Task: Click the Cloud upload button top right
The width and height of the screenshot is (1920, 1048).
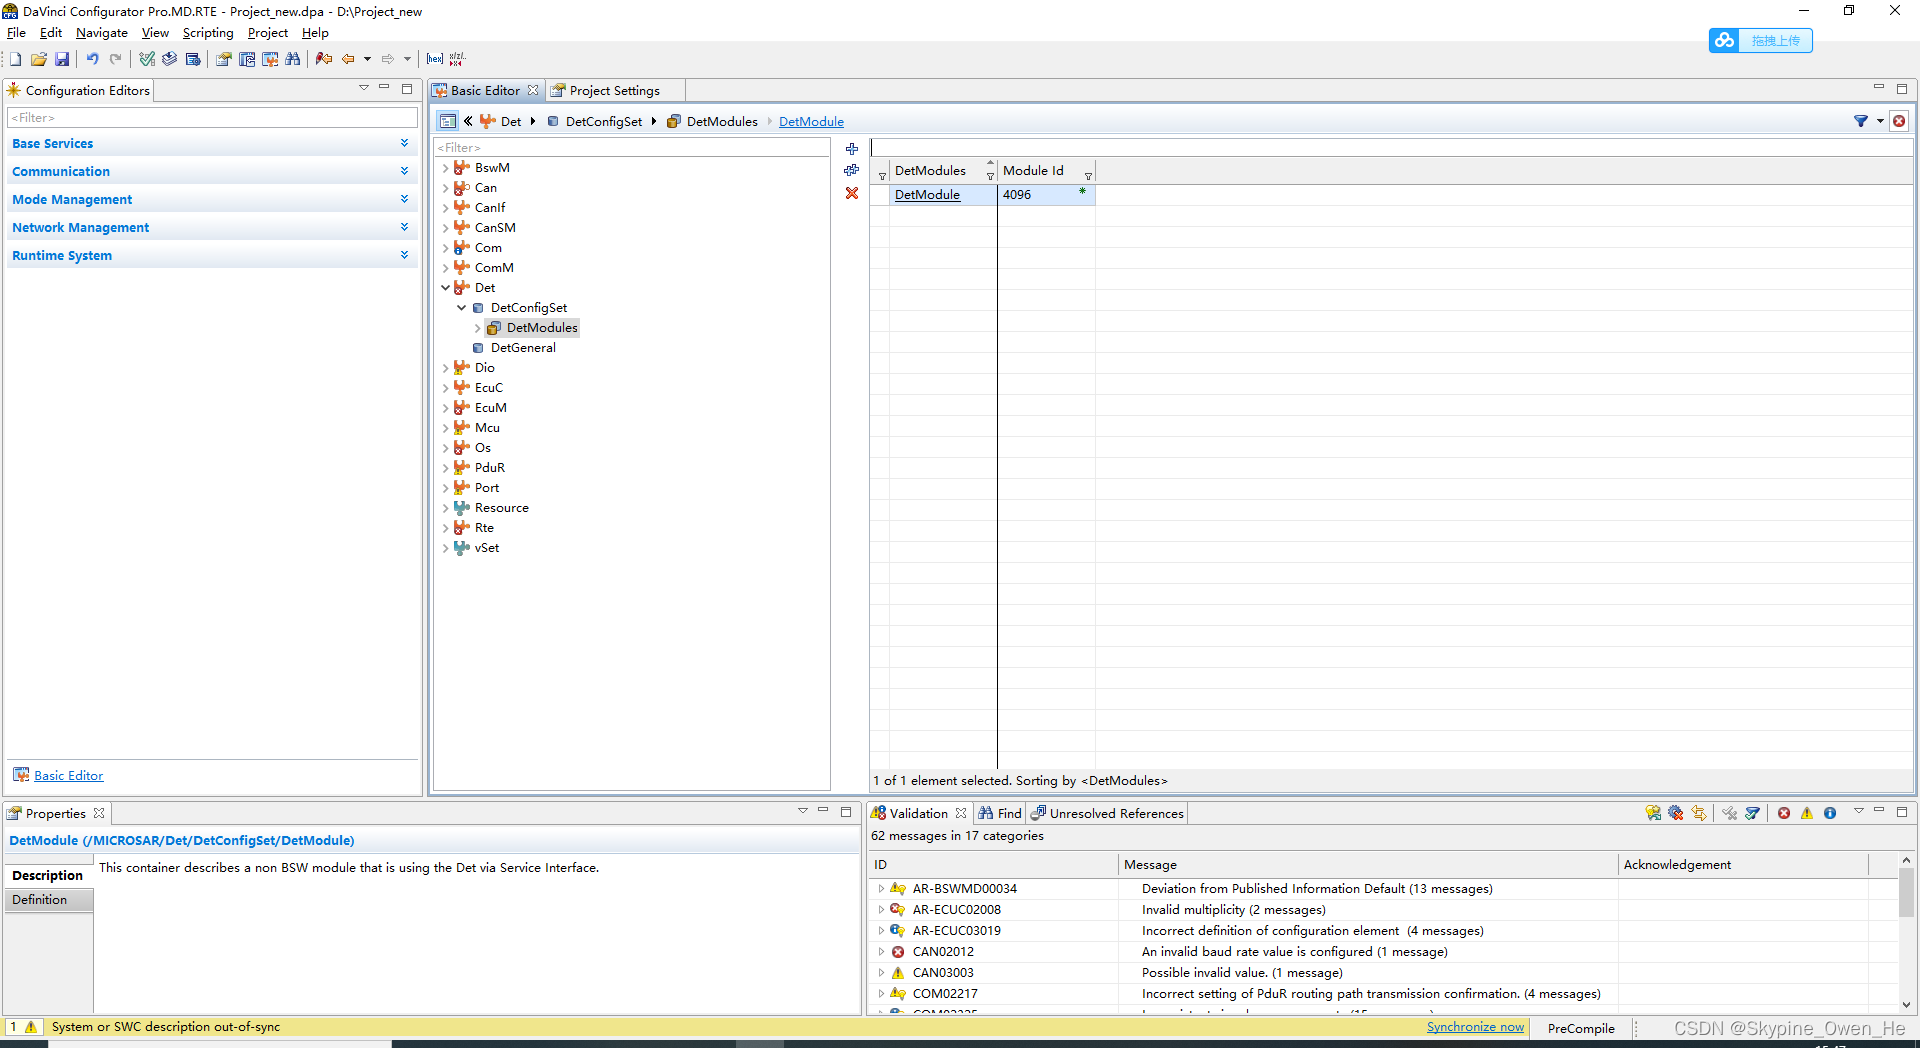Action: point(1761,40)
